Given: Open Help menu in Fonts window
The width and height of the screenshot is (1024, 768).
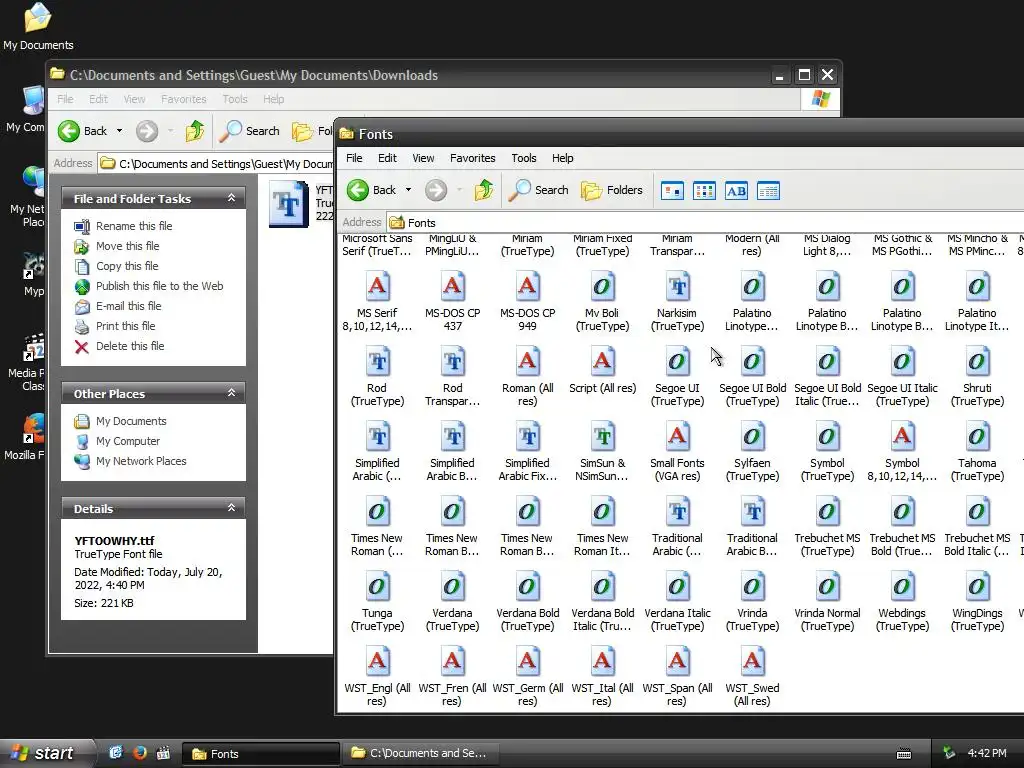Looking at the screenshot, I should [x=562, y=158].
